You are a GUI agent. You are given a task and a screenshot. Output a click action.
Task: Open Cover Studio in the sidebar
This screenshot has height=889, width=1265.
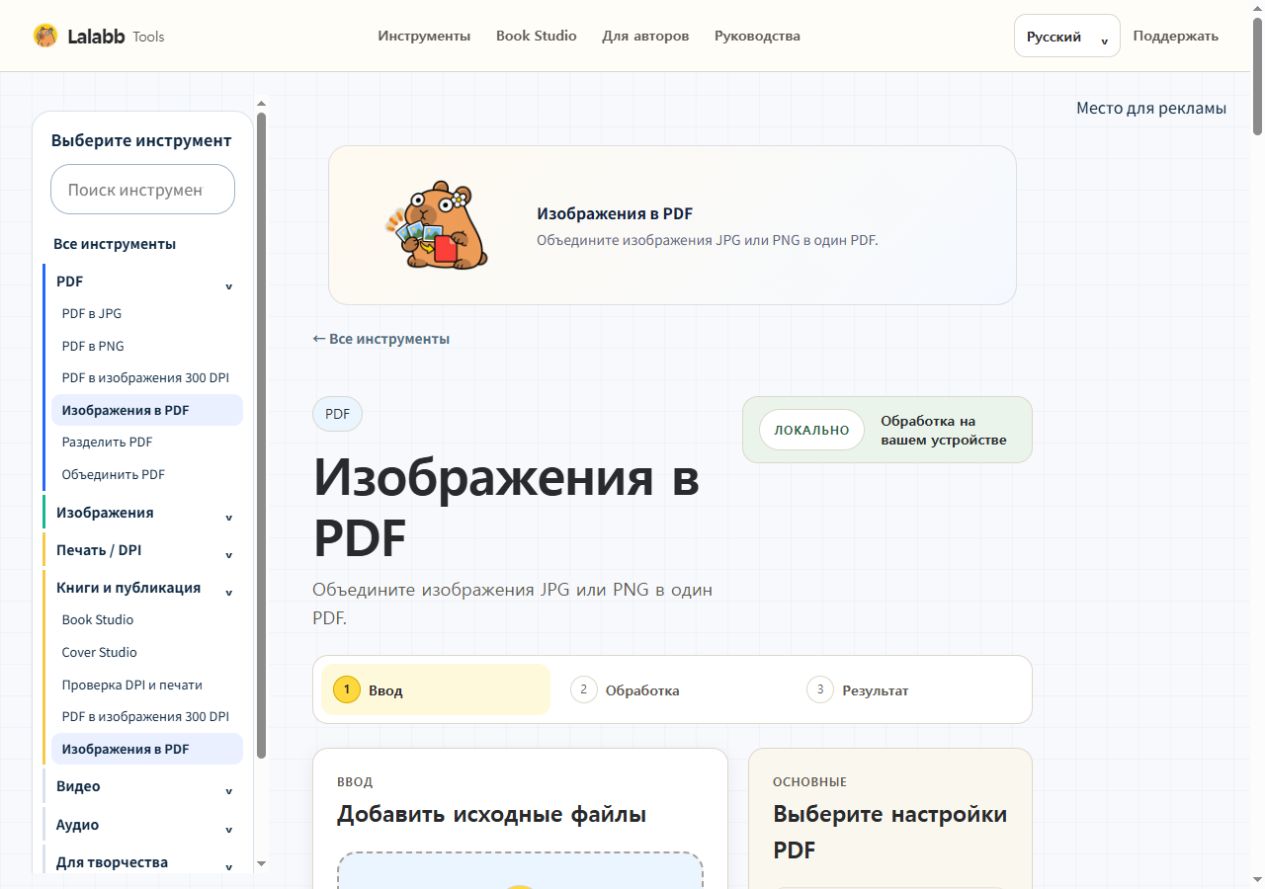coord(99,652)
